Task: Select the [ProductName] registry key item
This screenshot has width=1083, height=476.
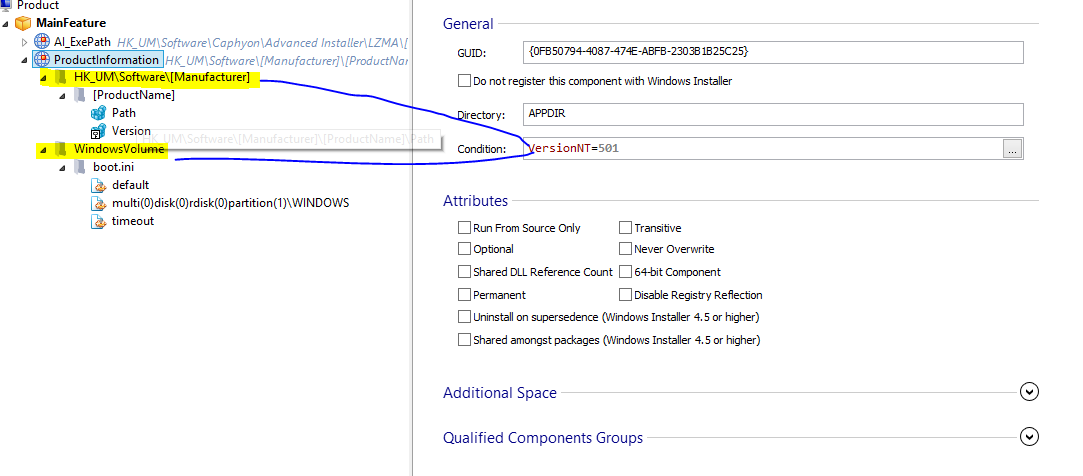Action: point(133,95)
